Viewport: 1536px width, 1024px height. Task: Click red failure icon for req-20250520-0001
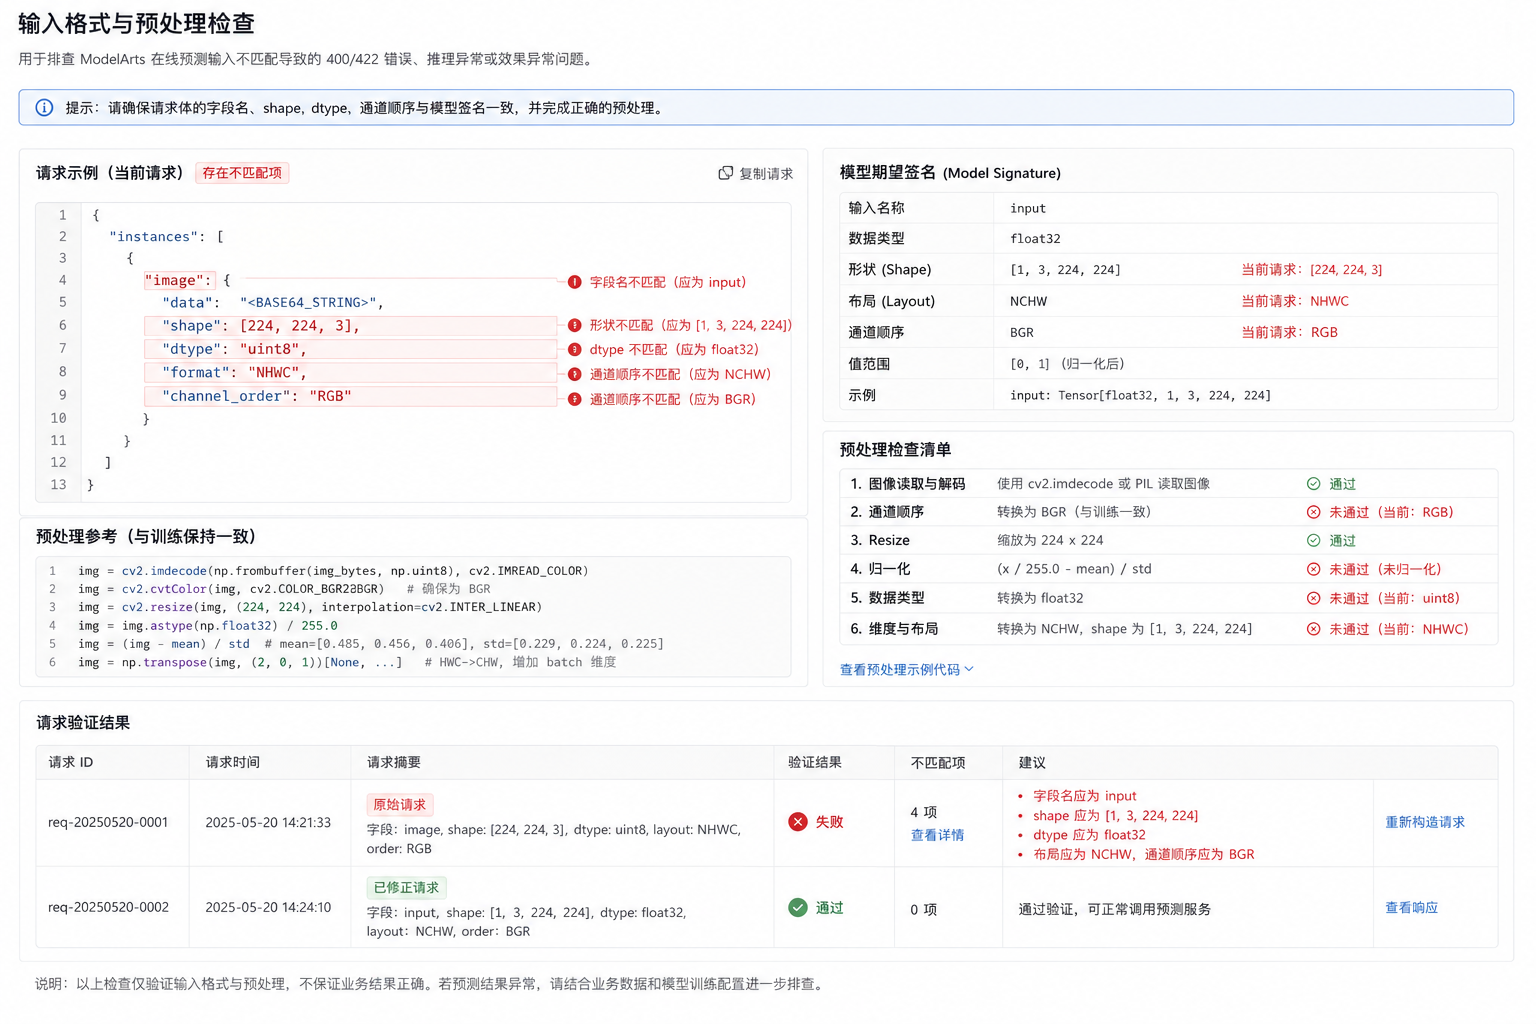pos(798,822)
